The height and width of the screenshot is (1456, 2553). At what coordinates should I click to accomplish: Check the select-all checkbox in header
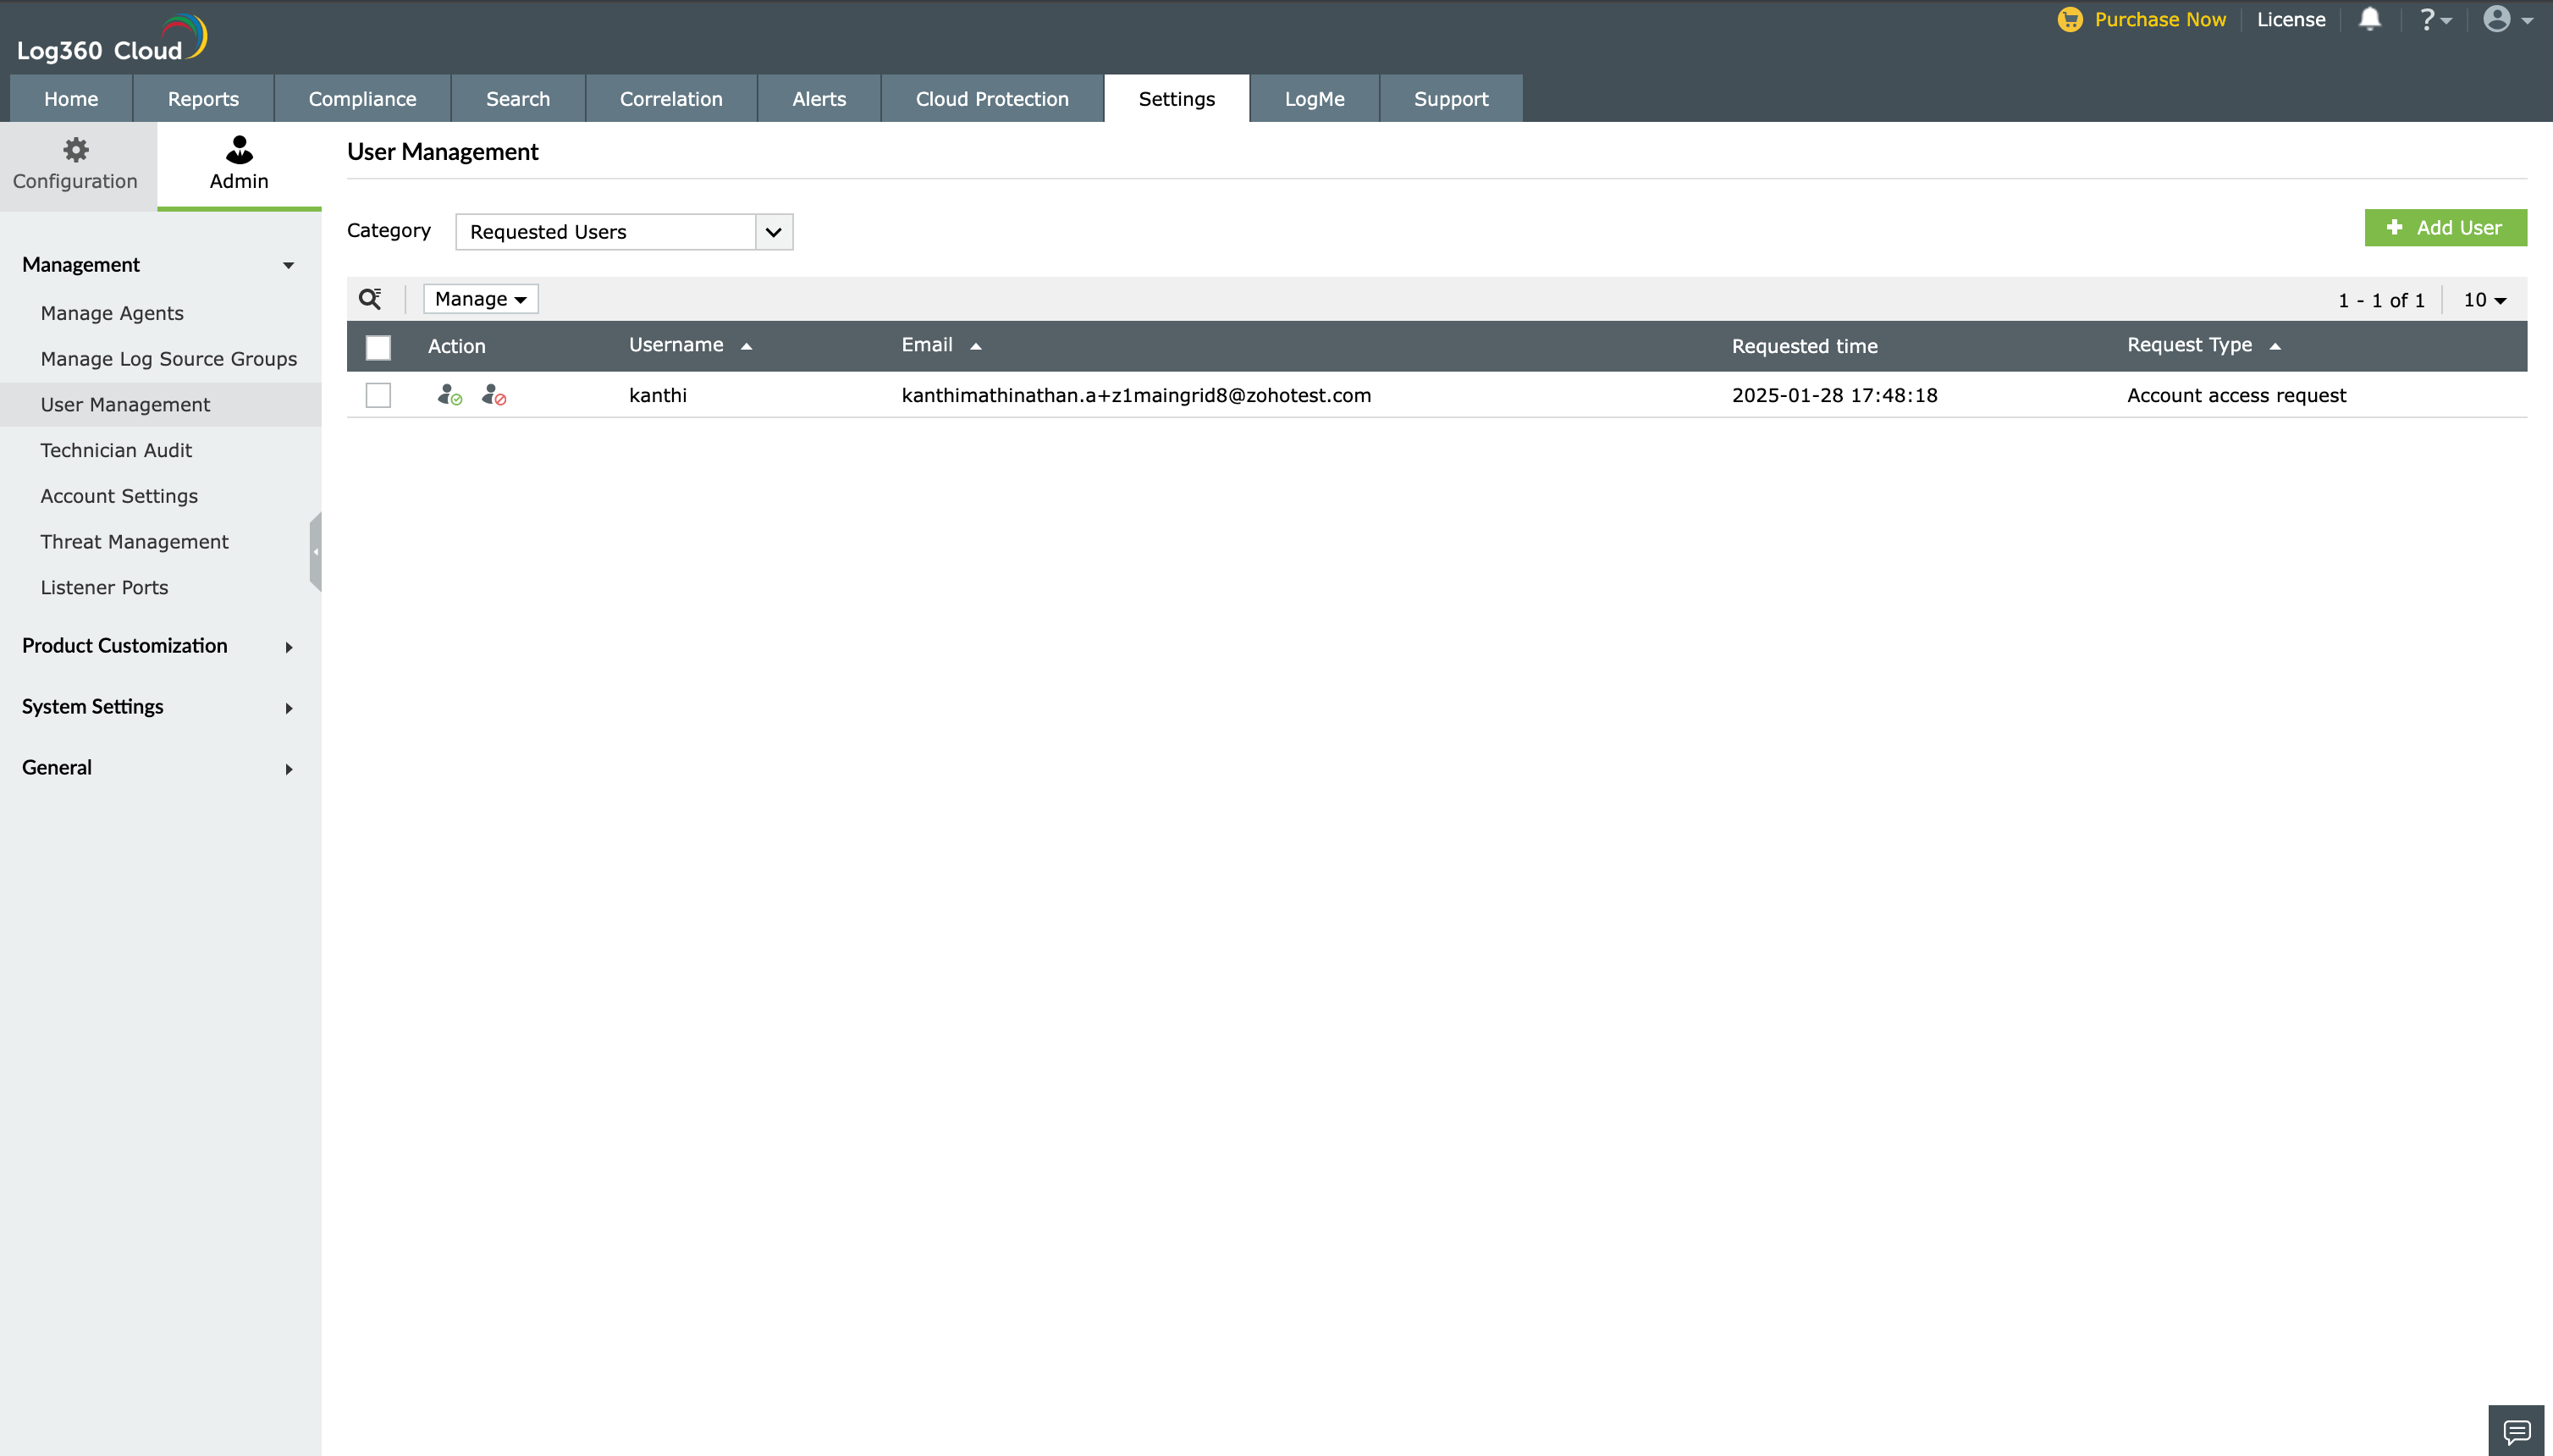pyautogui.click(x=378, y=347)
